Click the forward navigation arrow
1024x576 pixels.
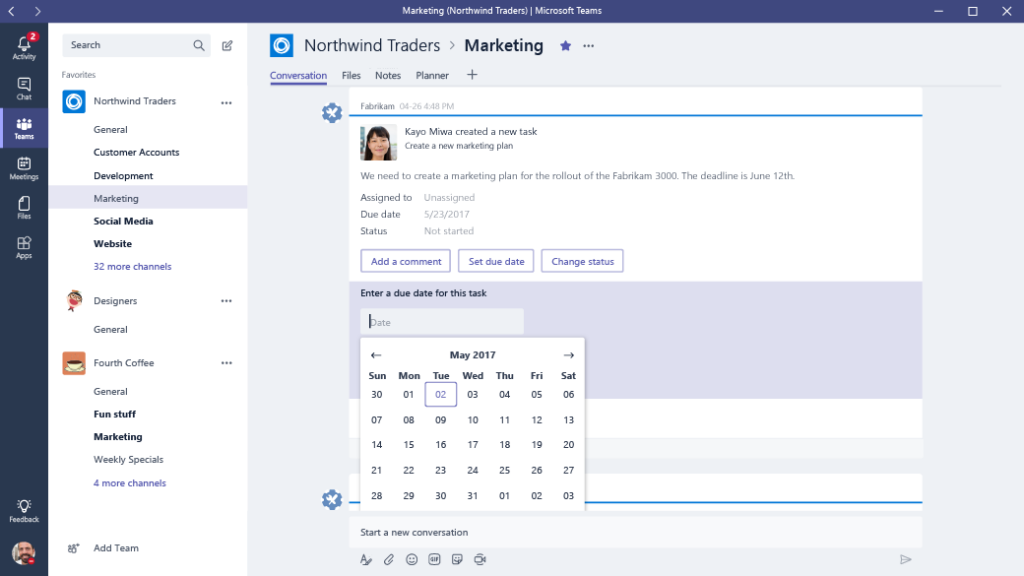(x=37, y=11)
